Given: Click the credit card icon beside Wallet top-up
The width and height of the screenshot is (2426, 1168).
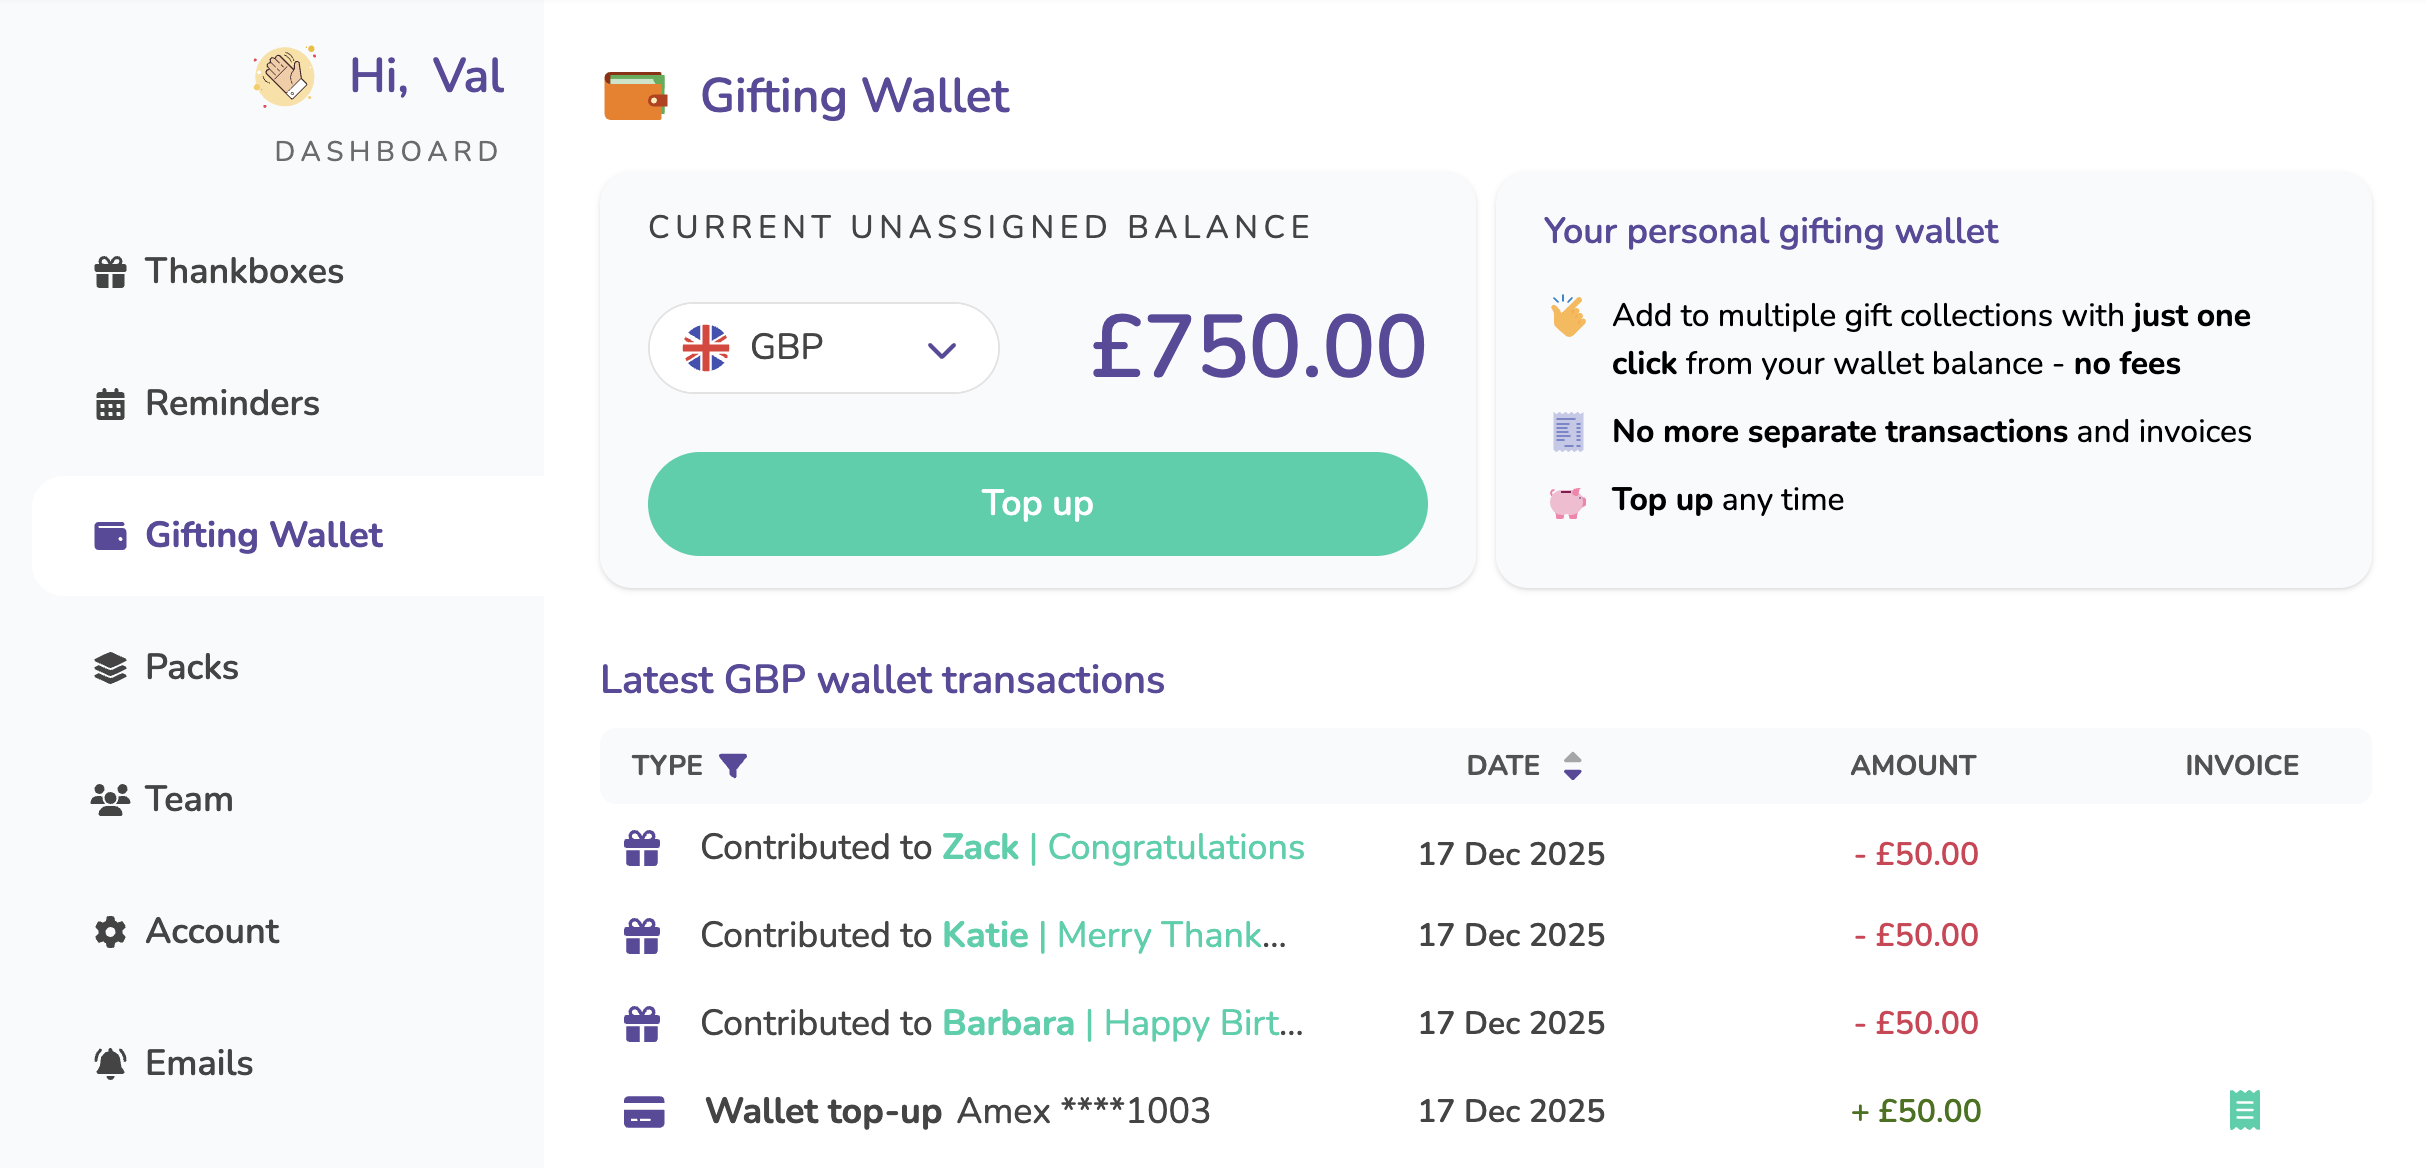Looking at the screenshot, I should click(643, 1111).
